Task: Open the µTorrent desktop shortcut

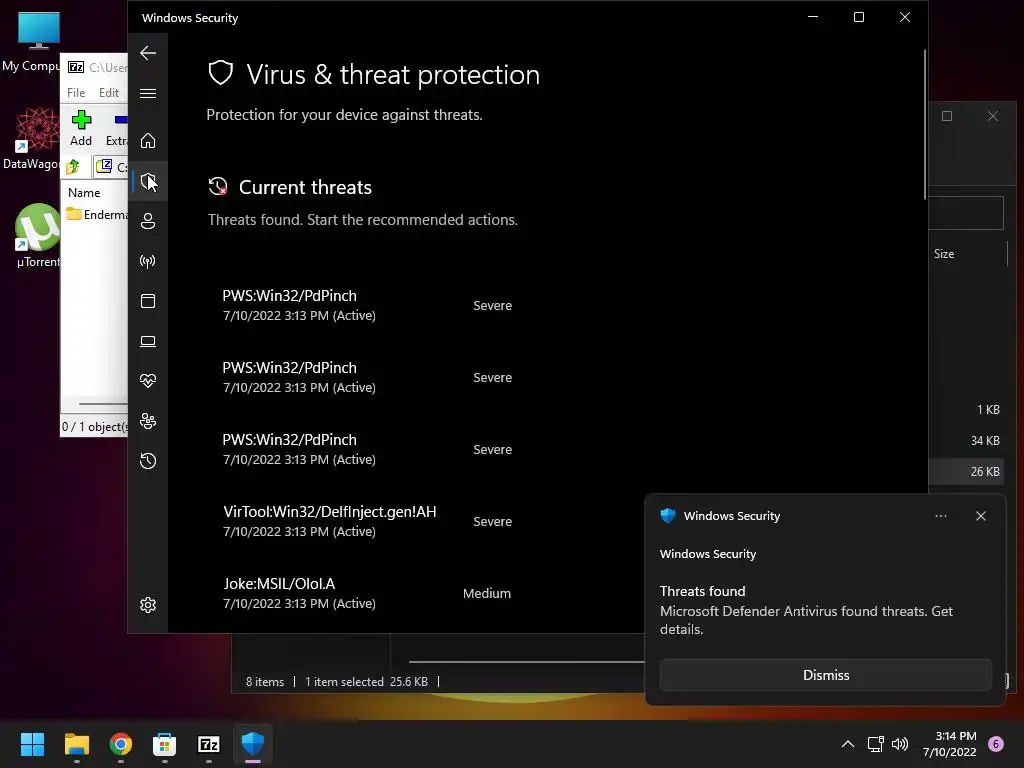Action: coord(37,236)
